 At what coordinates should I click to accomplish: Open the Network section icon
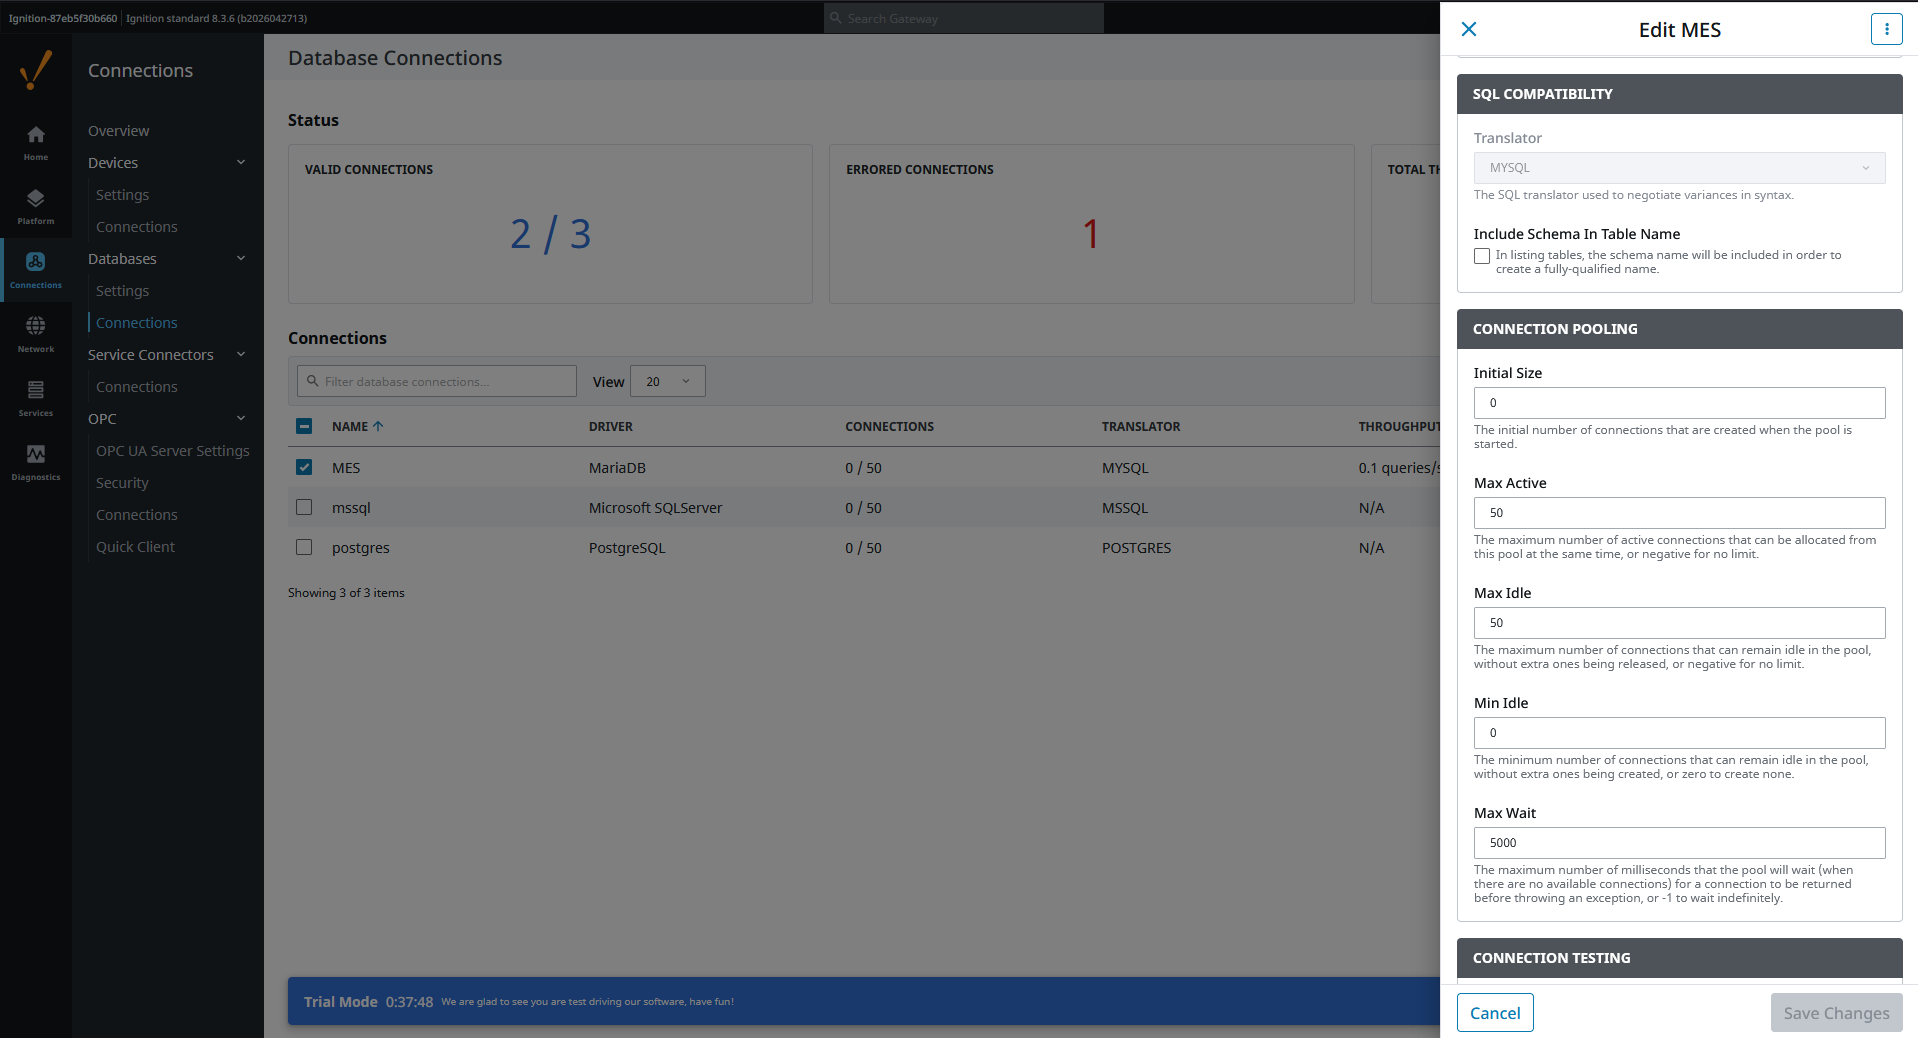[x=36, y=334]
